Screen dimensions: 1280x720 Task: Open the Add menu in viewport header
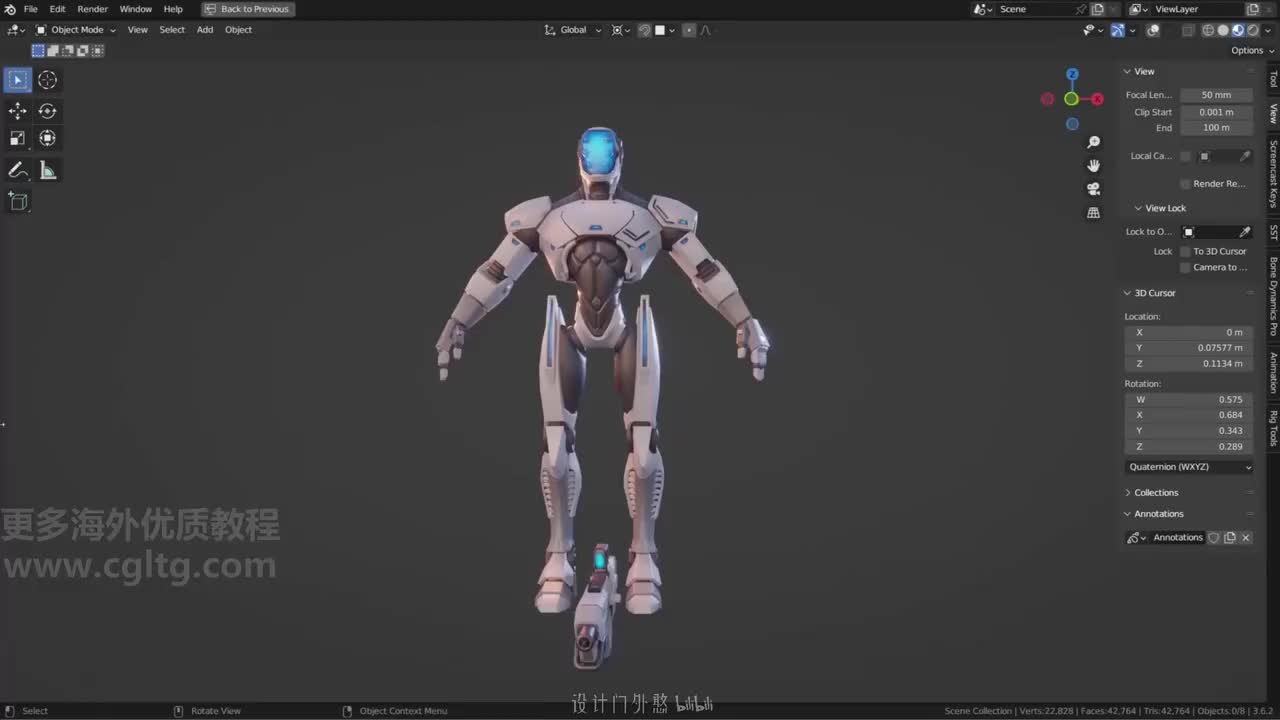tap(205, 30)
